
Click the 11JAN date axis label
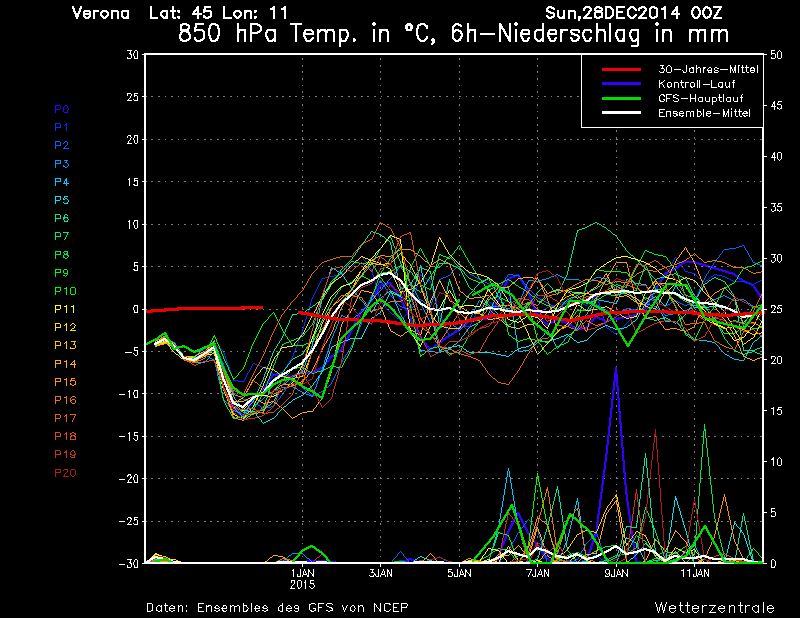click(695, 573)
